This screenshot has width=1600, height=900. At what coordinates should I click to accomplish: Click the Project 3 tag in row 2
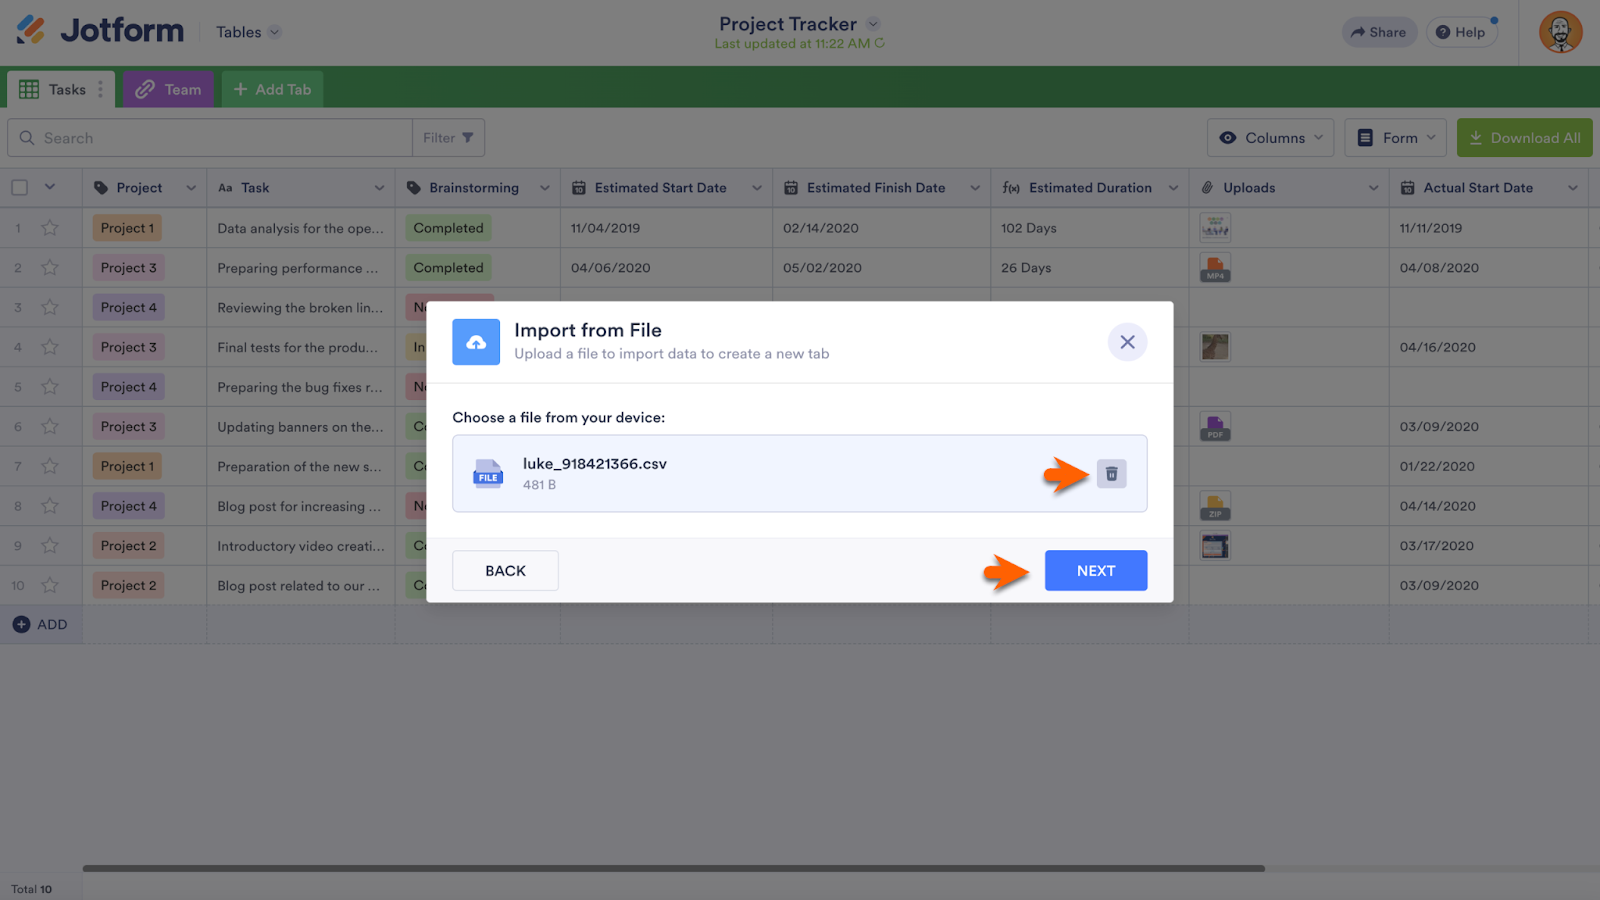pyautogui.click(x=128, y=268)
